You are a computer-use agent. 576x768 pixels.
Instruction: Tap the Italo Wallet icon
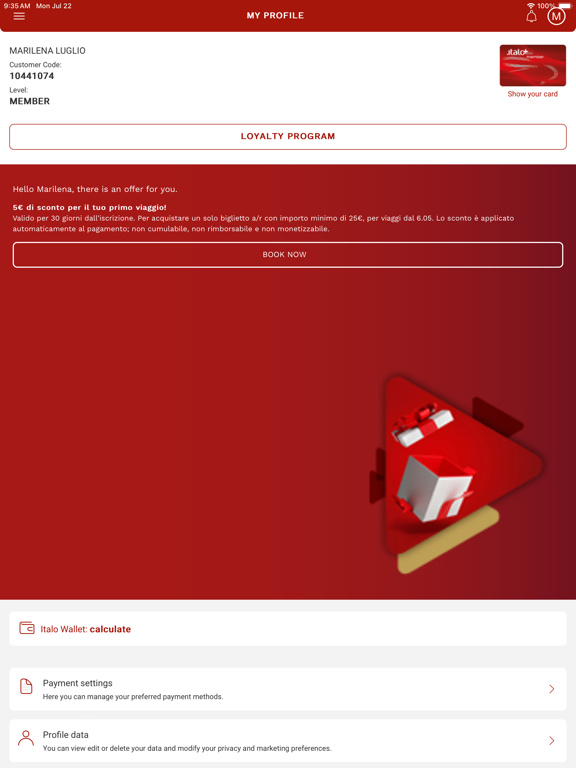26,628
